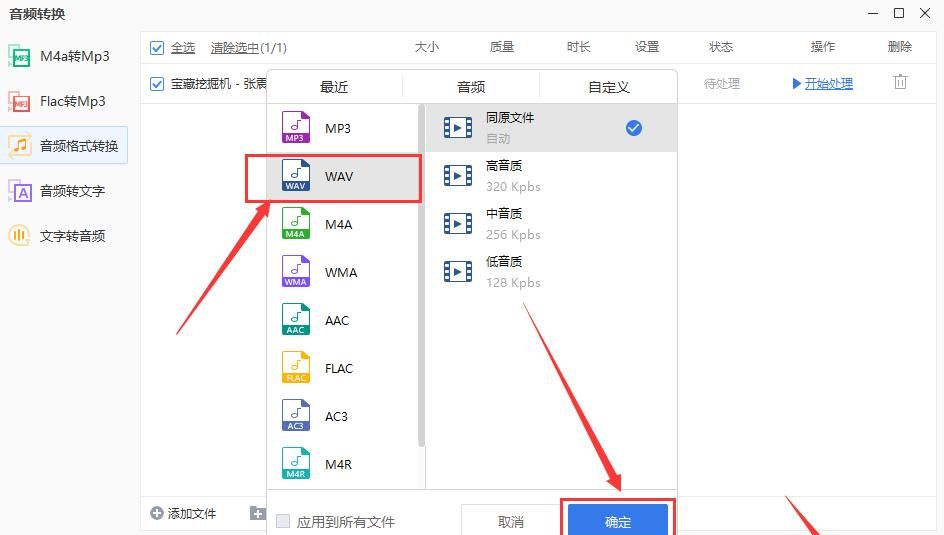
Task: Click the 时长 column header
Action: point(579,47)
